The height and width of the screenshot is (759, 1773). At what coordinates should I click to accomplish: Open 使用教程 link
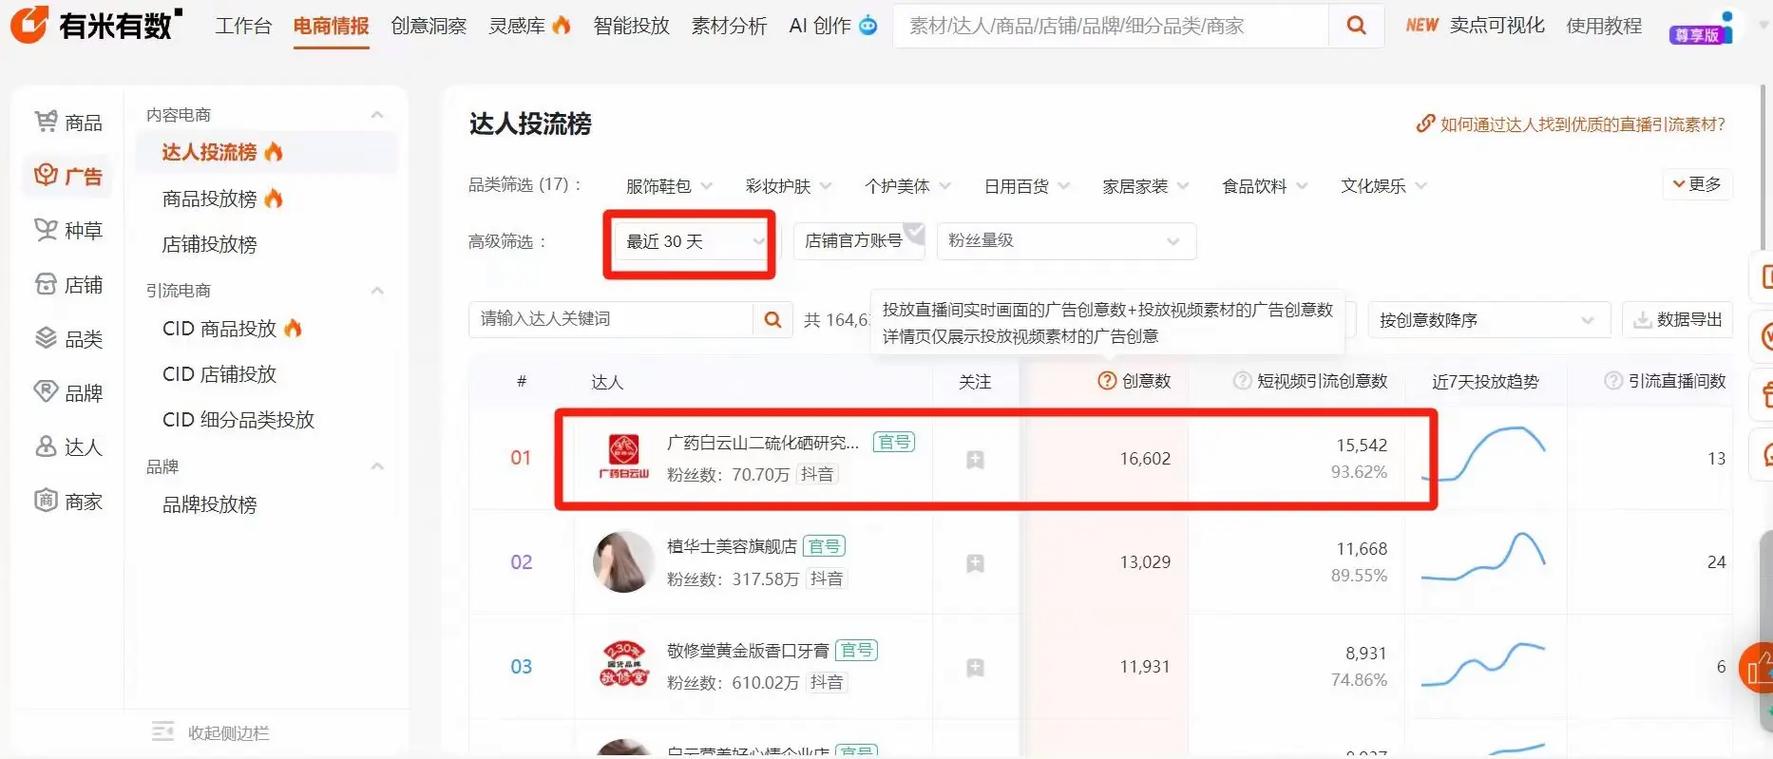pyautogui.click(x=1604, y=26)
